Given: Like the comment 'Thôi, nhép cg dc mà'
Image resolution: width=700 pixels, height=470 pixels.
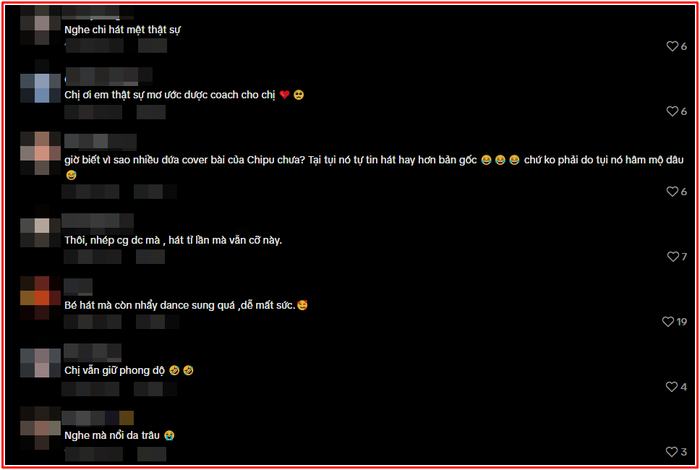Looking at the screenshot, I should pos(672,257).
